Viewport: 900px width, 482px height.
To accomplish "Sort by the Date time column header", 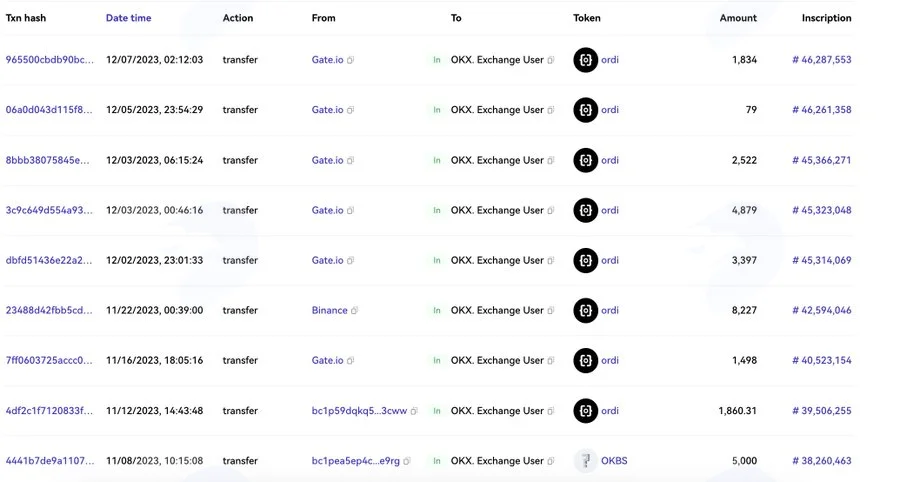I will tap(129, 18).
